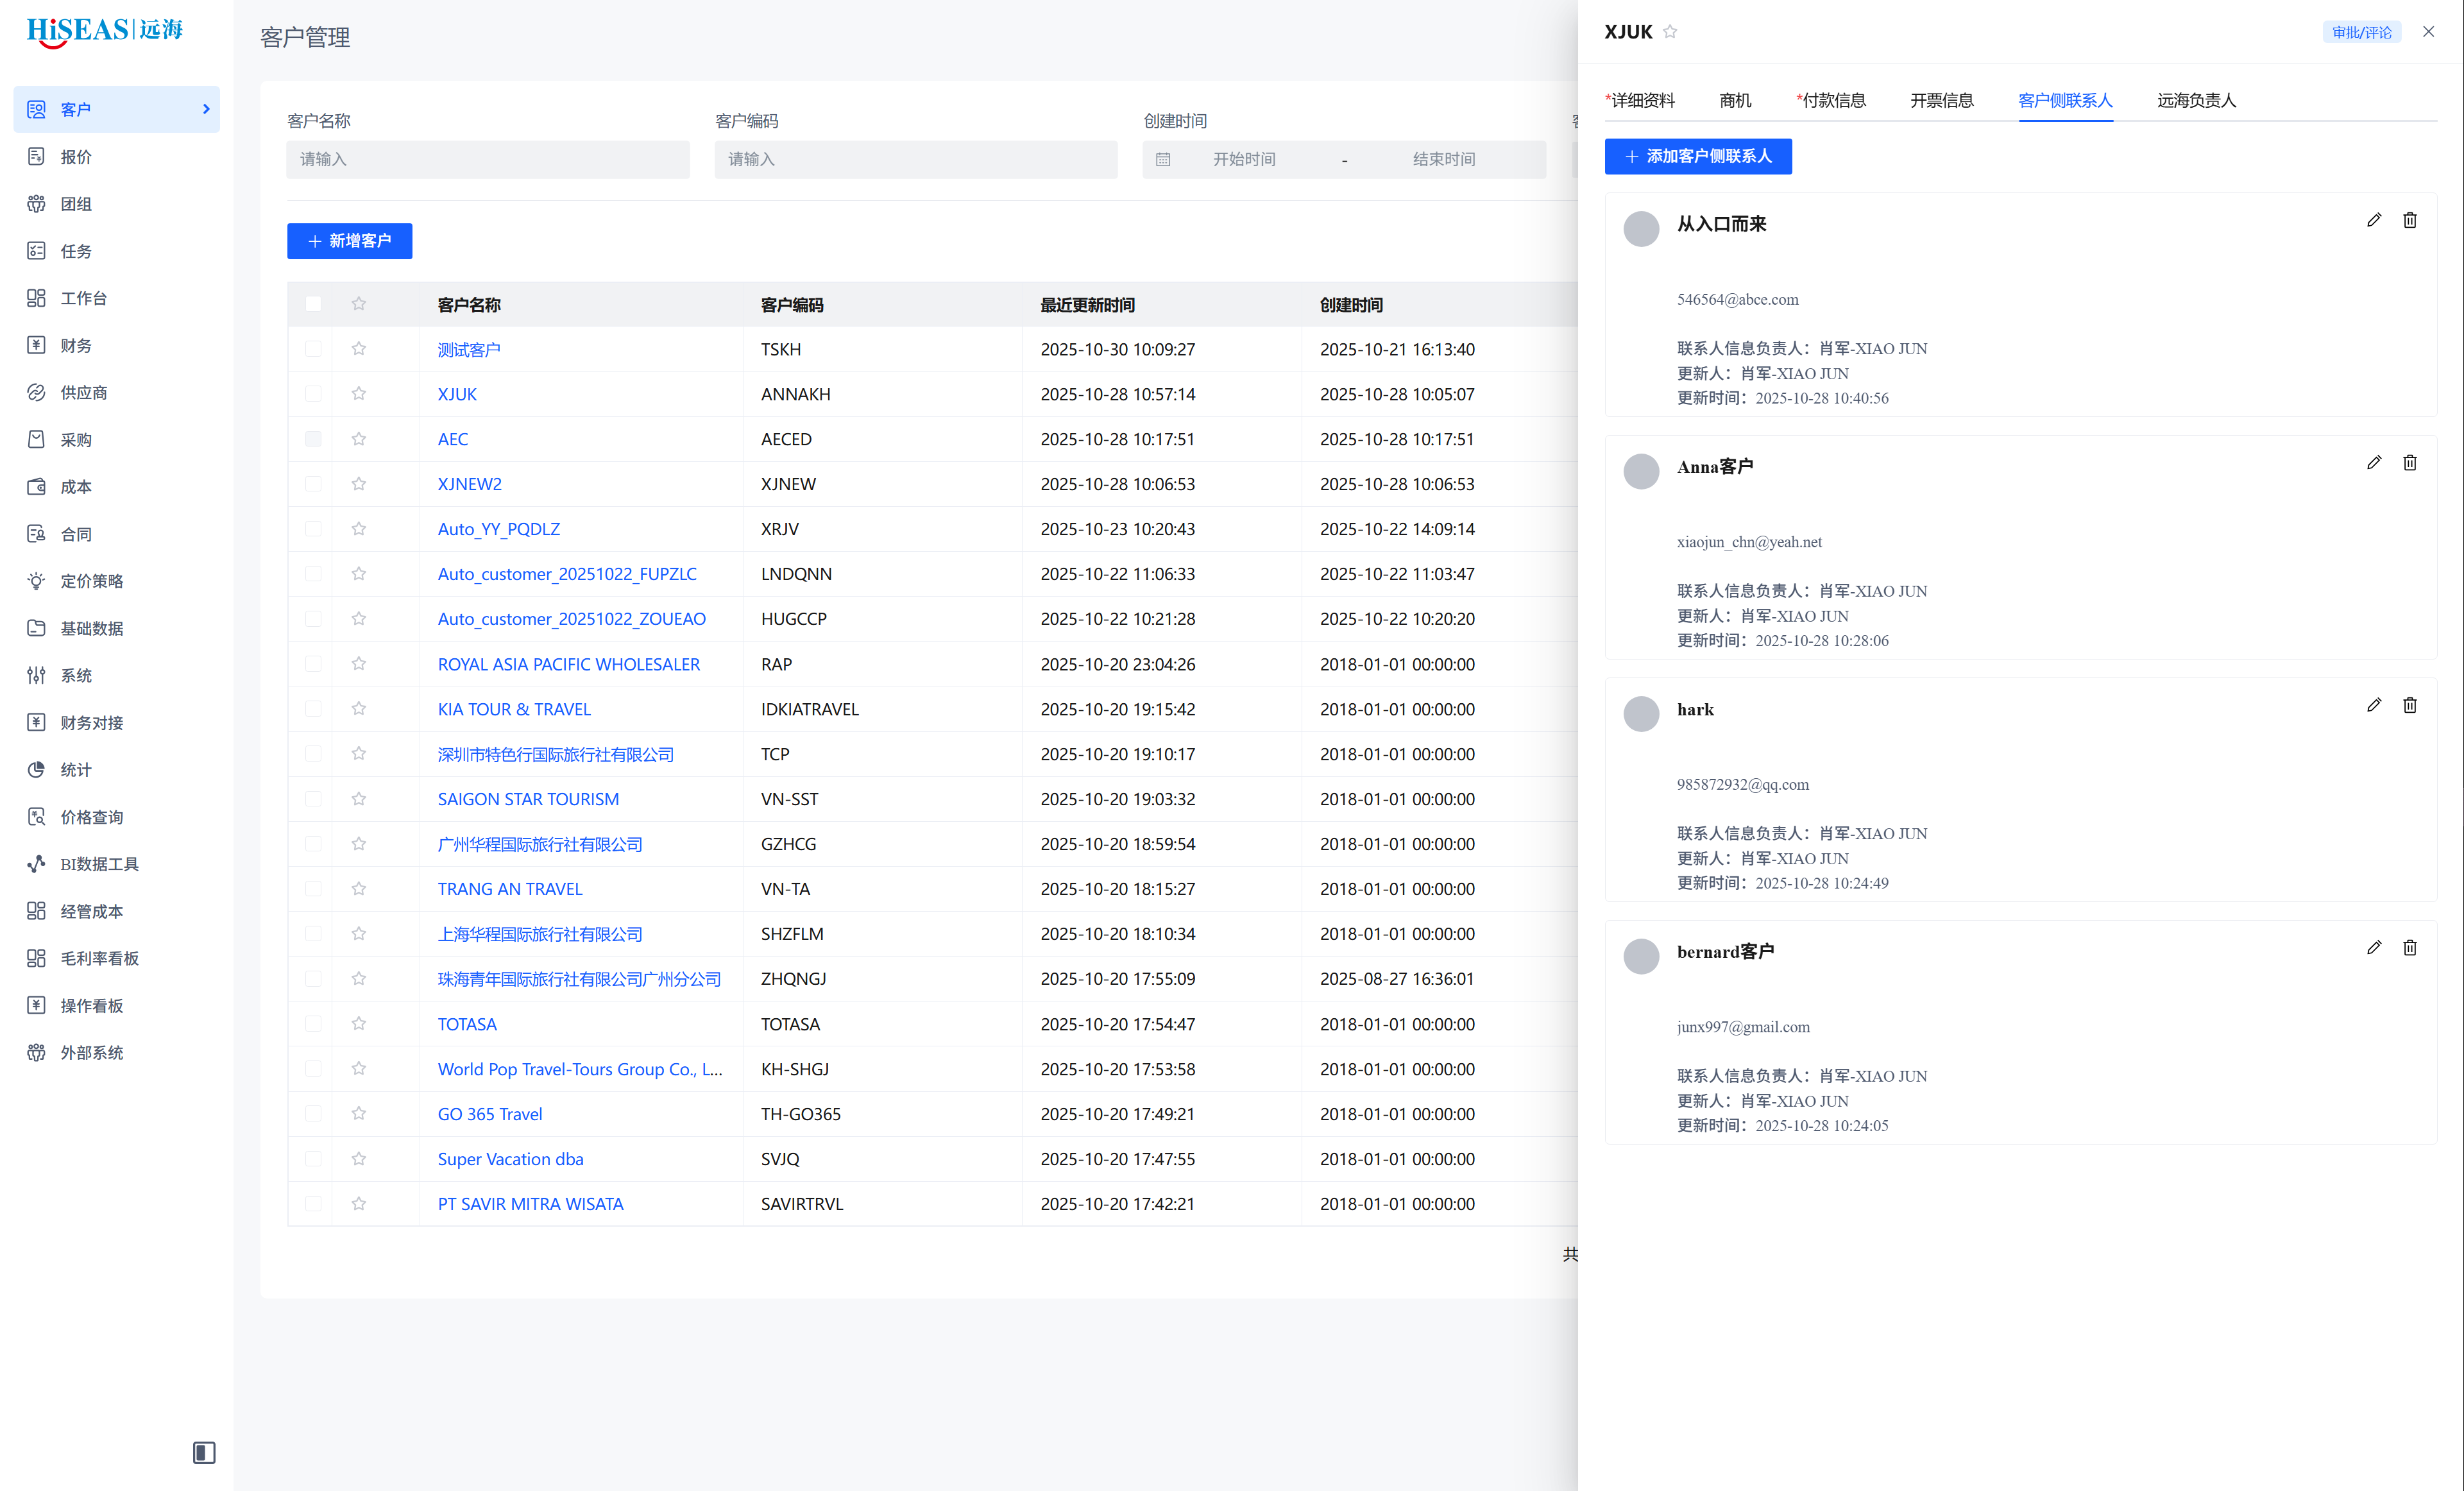Click the 客户名称 search input

click(488, 159)
